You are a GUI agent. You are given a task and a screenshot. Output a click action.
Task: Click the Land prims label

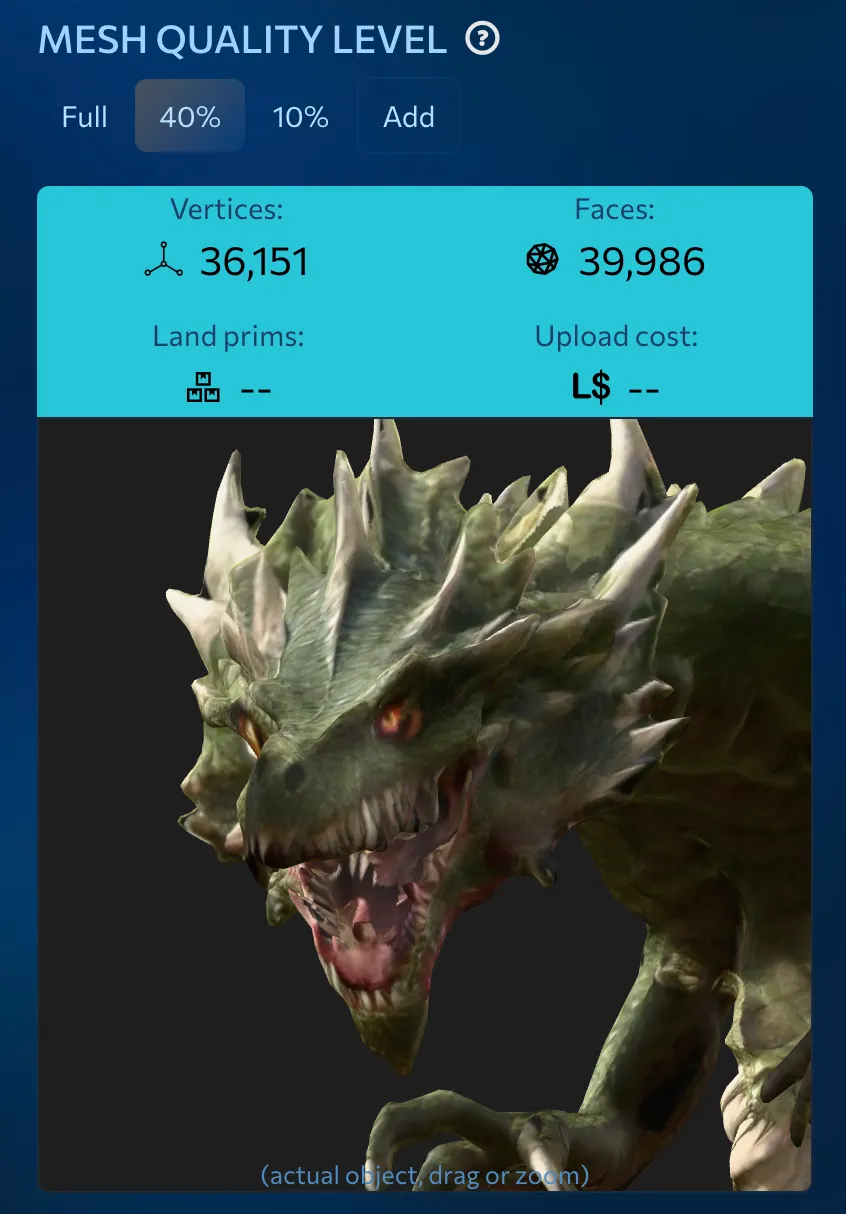pos(228,337)
